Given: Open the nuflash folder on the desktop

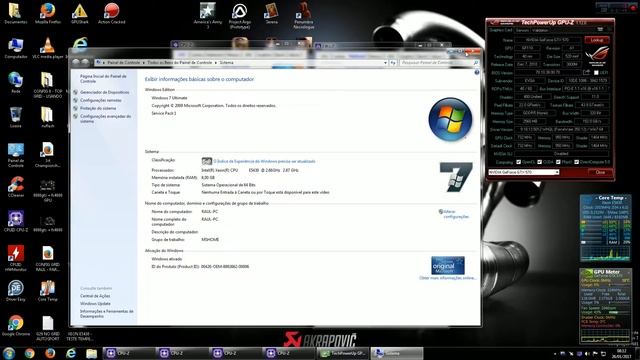Looking at the screenshot, I should click(48, 118).
